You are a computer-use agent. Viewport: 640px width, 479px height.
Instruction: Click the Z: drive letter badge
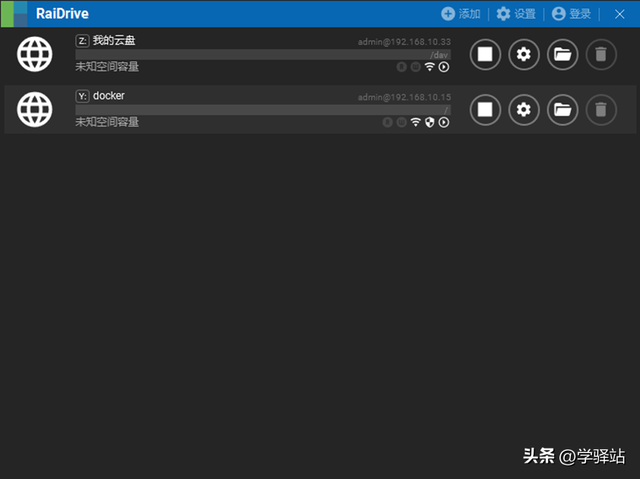click(82, 41)
